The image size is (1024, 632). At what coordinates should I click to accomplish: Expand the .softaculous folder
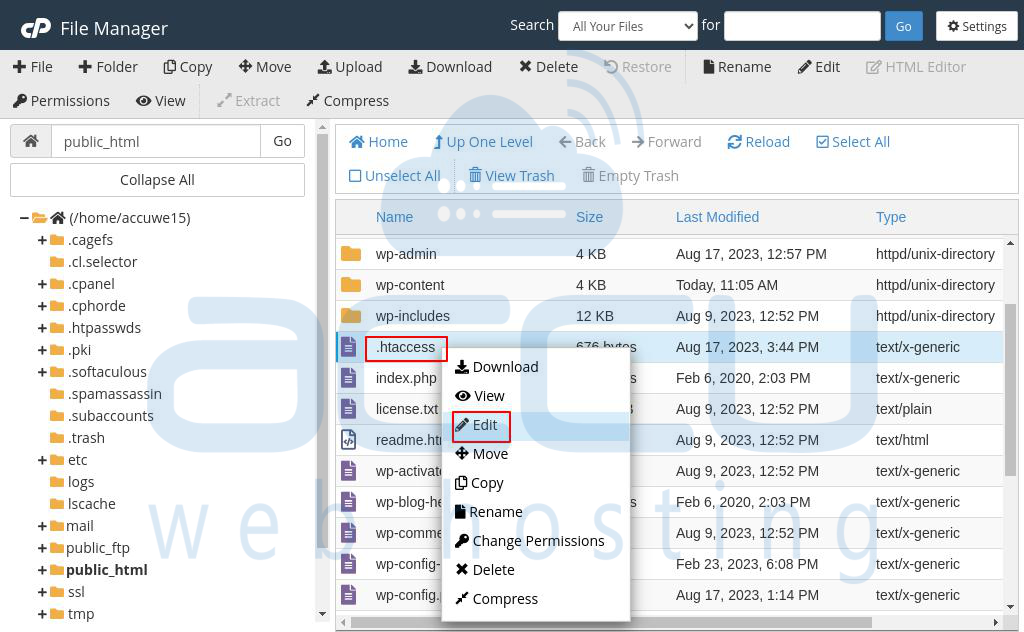[x=42, y=372]
